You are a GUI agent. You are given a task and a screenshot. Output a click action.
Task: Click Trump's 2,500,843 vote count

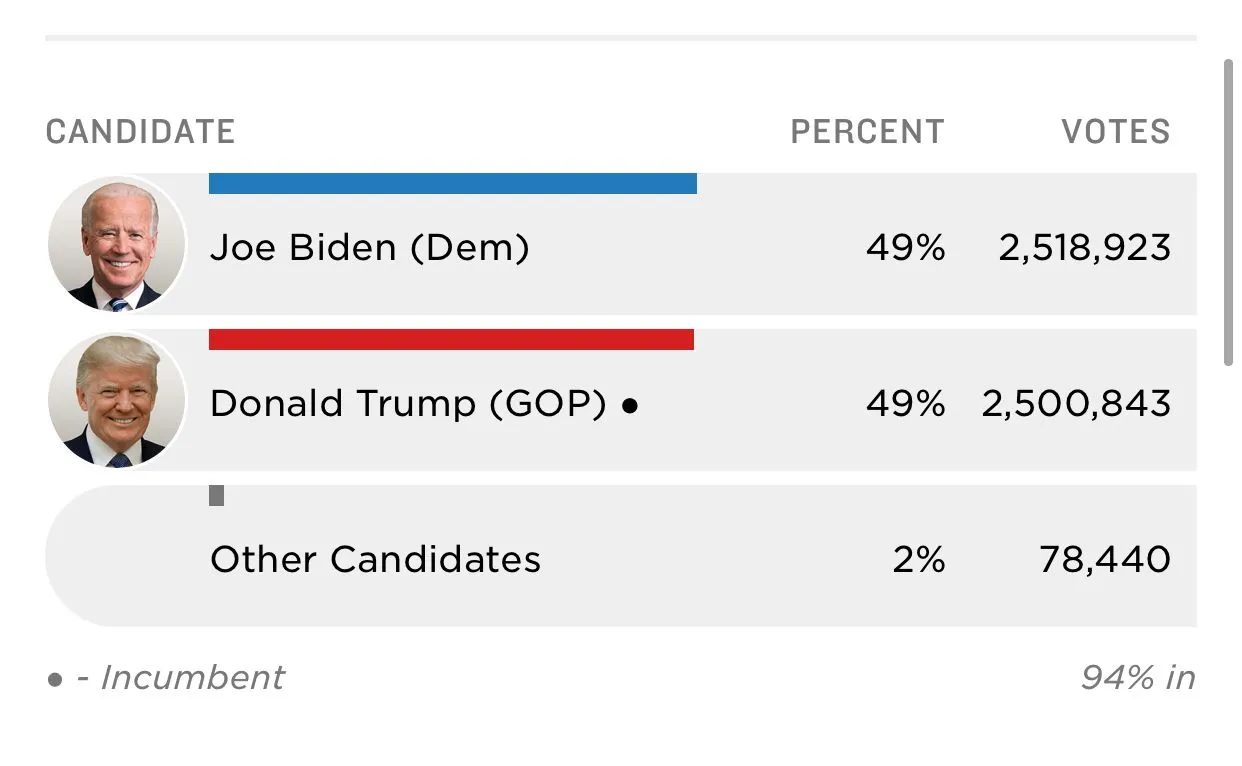pyautogui.click(x=1076, y=403)
